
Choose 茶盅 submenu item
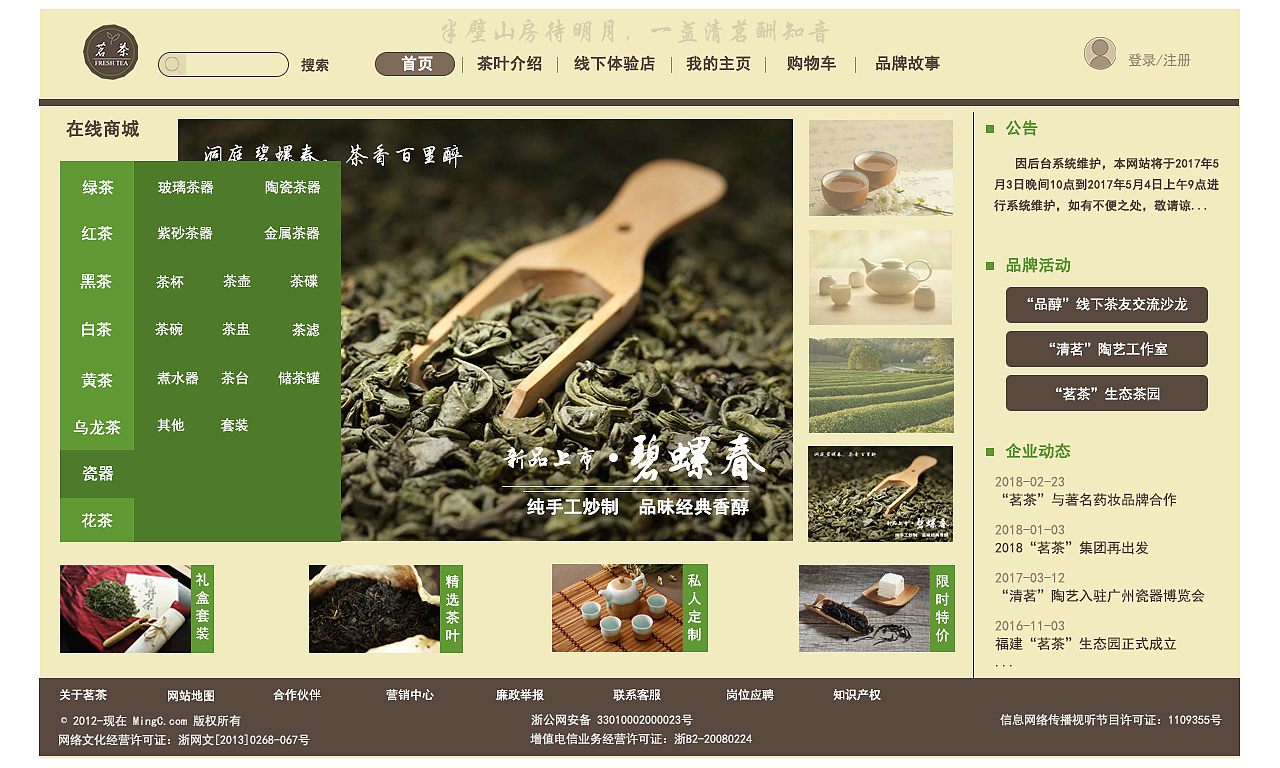pyautogui.click(x=236, y=329)
